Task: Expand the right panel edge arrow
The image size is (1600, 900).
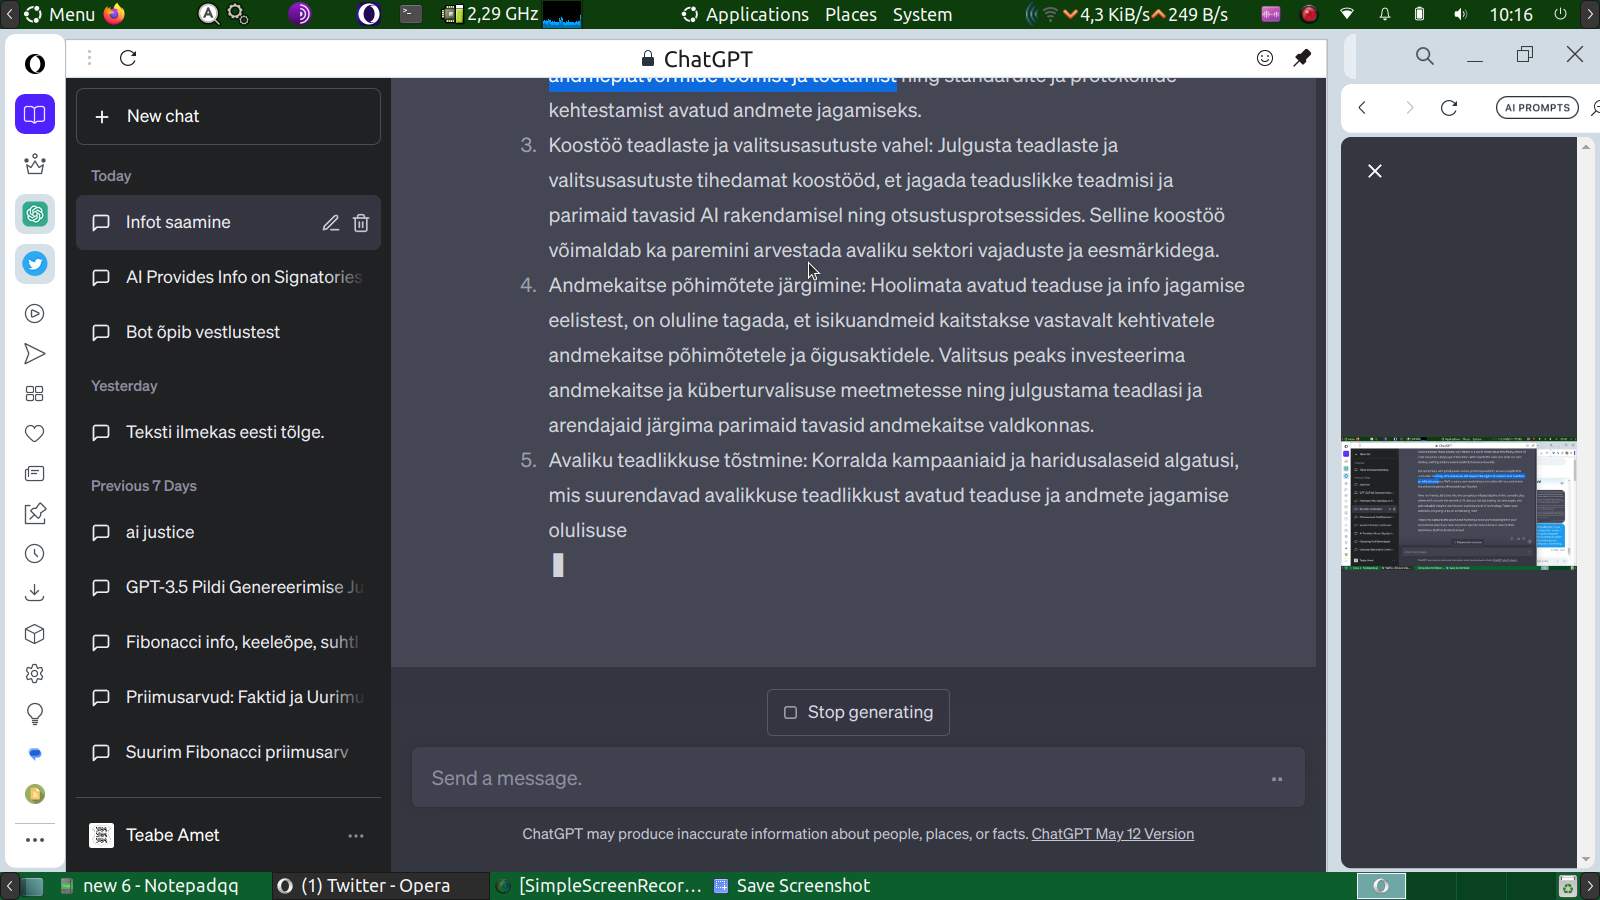Action: (1590, 14)
